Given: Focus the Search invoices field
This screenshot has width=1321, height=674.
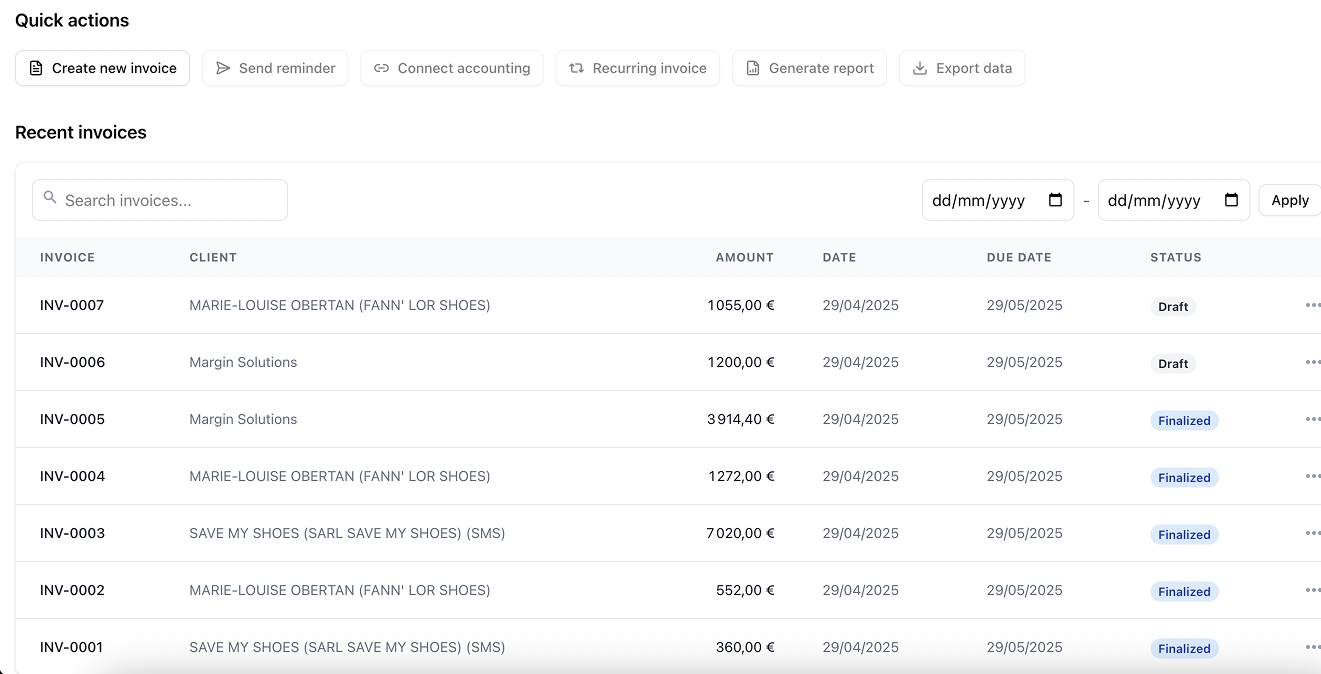Looking at the screenshot, I should pyautogui.click(x=160, y=200).
